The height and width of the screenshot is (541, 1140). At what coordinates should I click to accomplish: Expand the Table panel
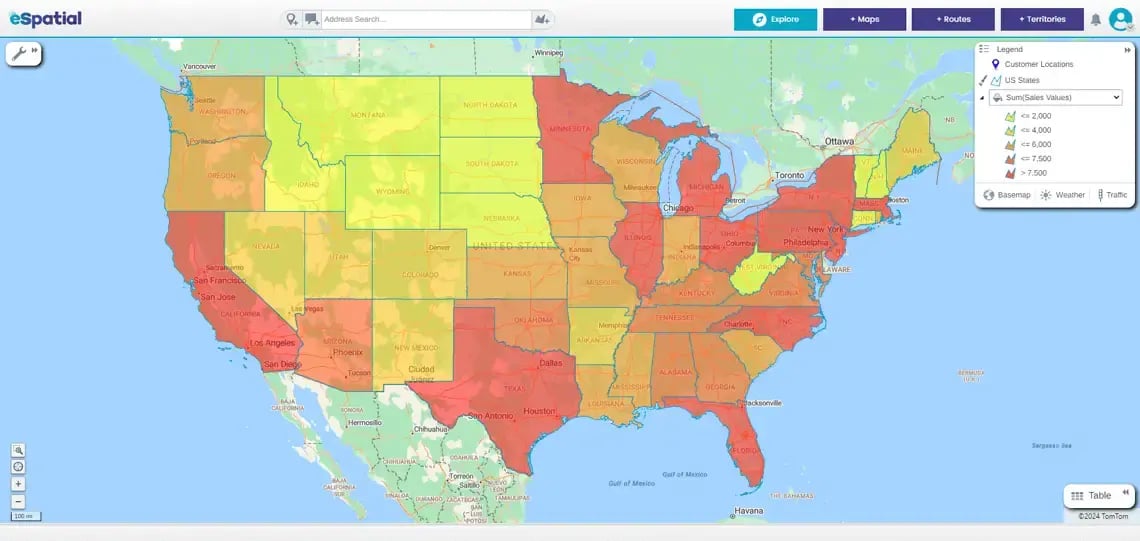point(1098,495)
